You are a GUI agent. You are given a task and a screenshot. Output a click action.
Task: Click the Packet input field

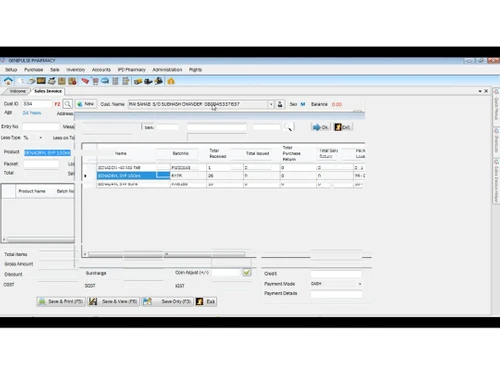point(41,164)
